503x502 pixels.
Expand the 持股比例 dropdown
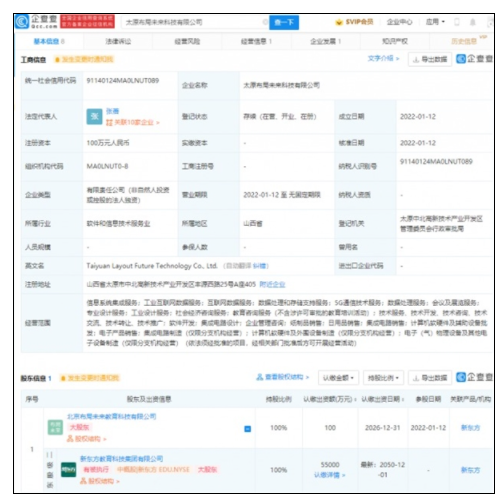[383, 378]
